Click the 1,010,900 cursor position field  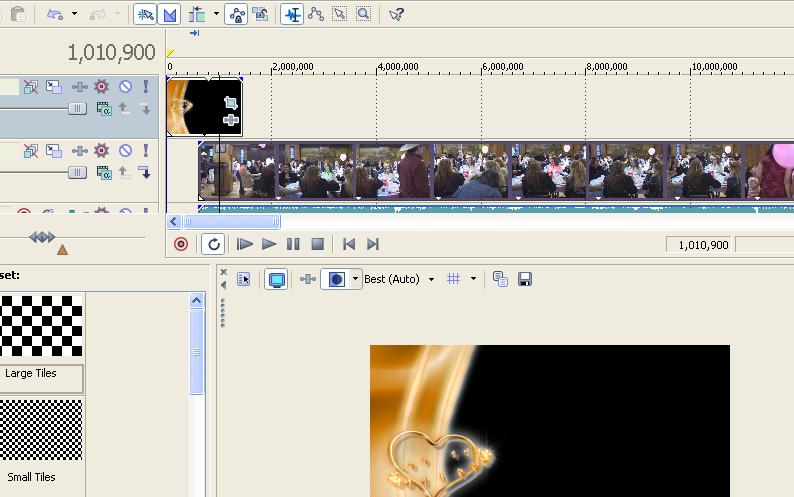699,245
